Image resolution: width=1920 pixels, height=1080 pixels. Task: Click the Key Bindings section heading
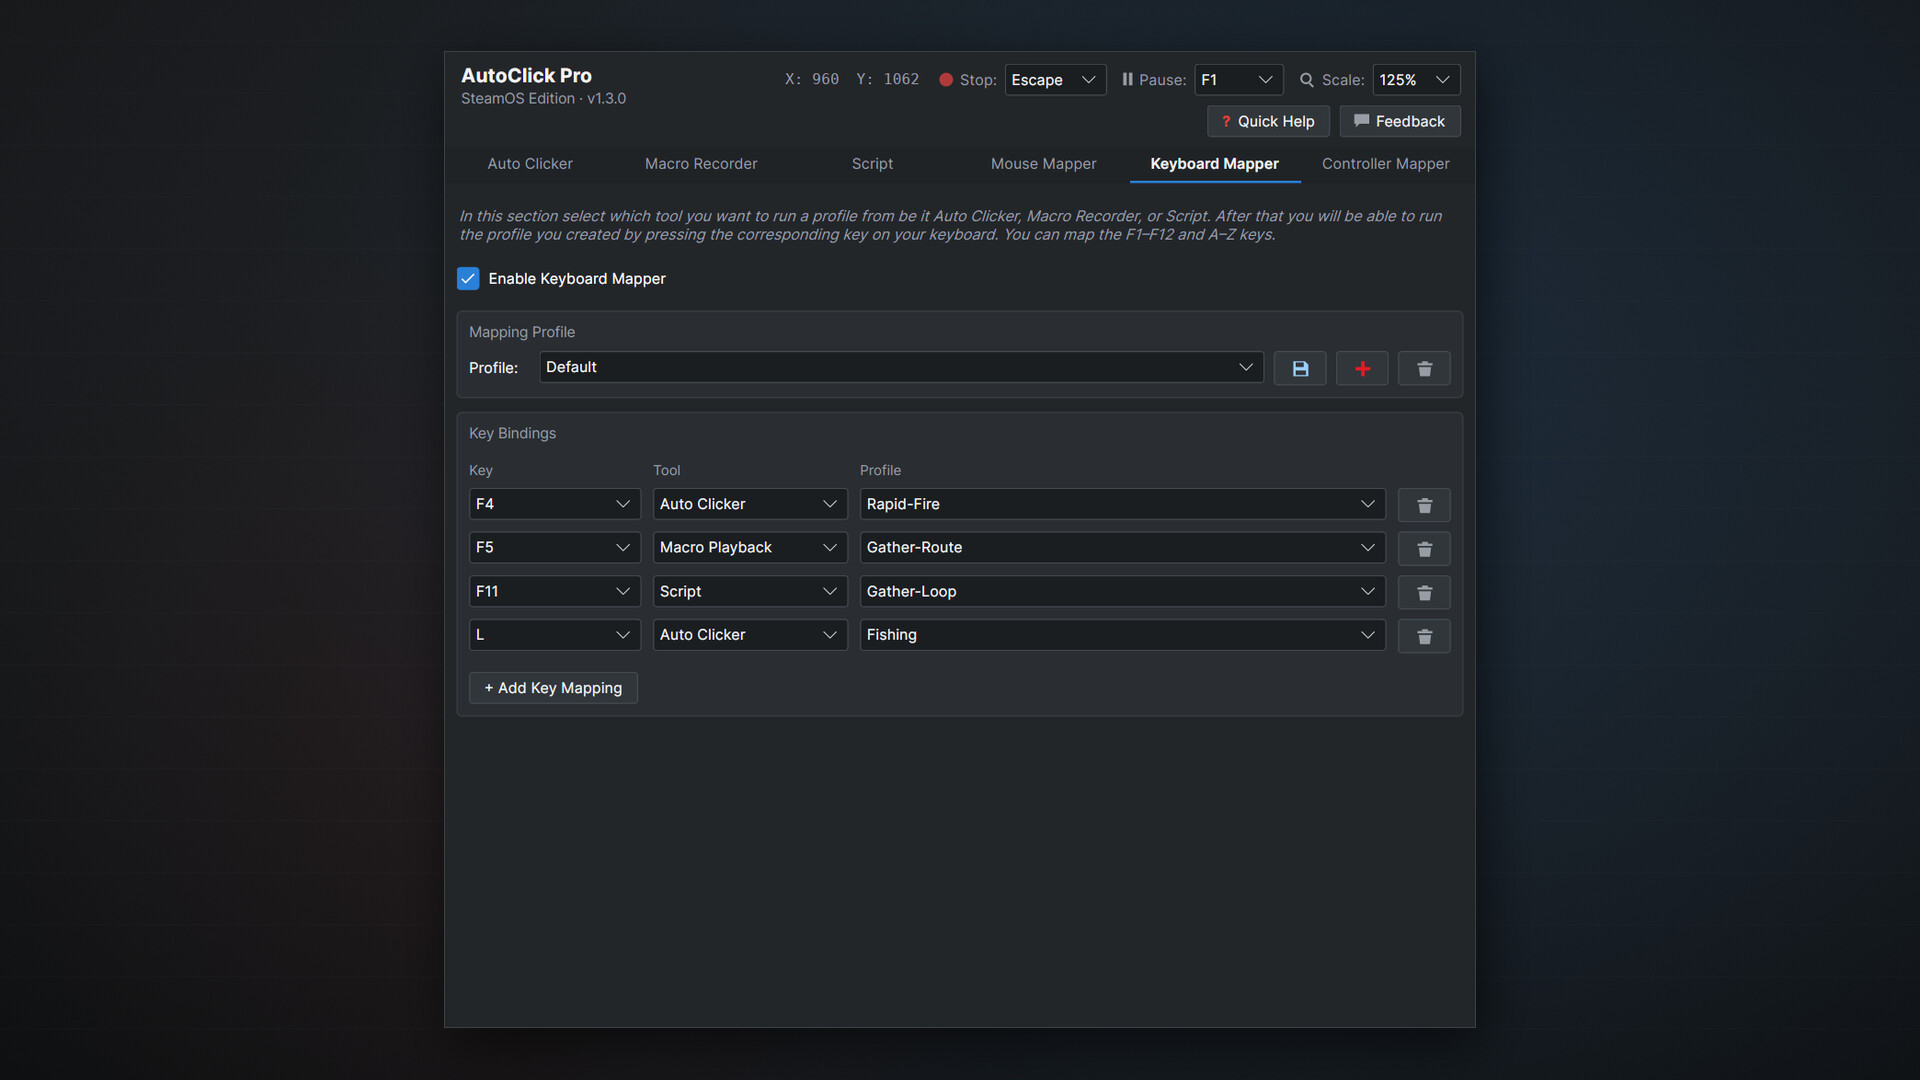pyautogui.click(x=512, y=433)
